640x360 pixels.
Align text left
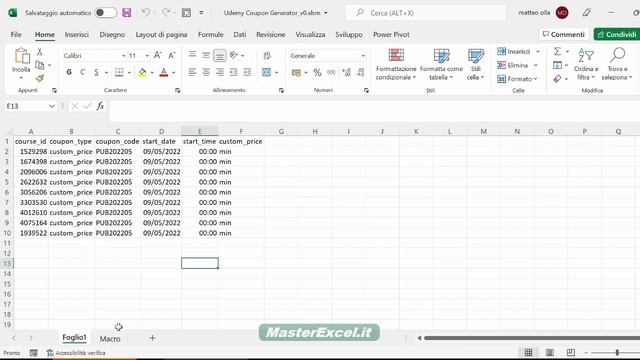(192, 72)
